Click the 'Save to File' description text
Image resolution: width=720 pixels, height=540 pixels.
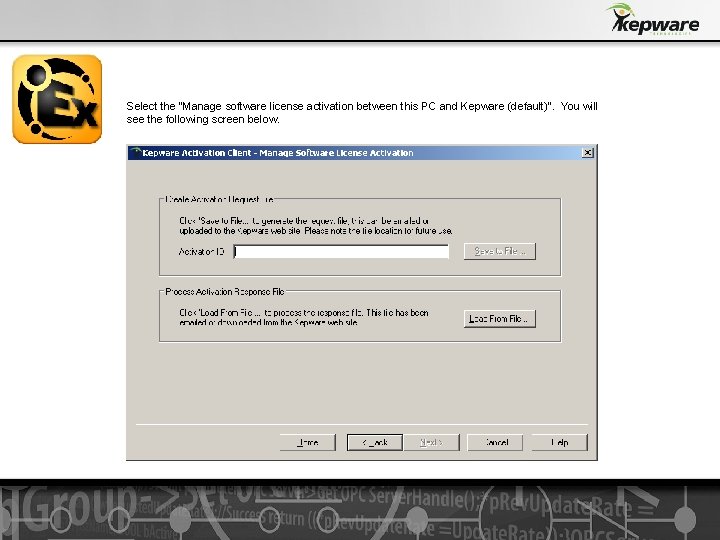point(316,225)
